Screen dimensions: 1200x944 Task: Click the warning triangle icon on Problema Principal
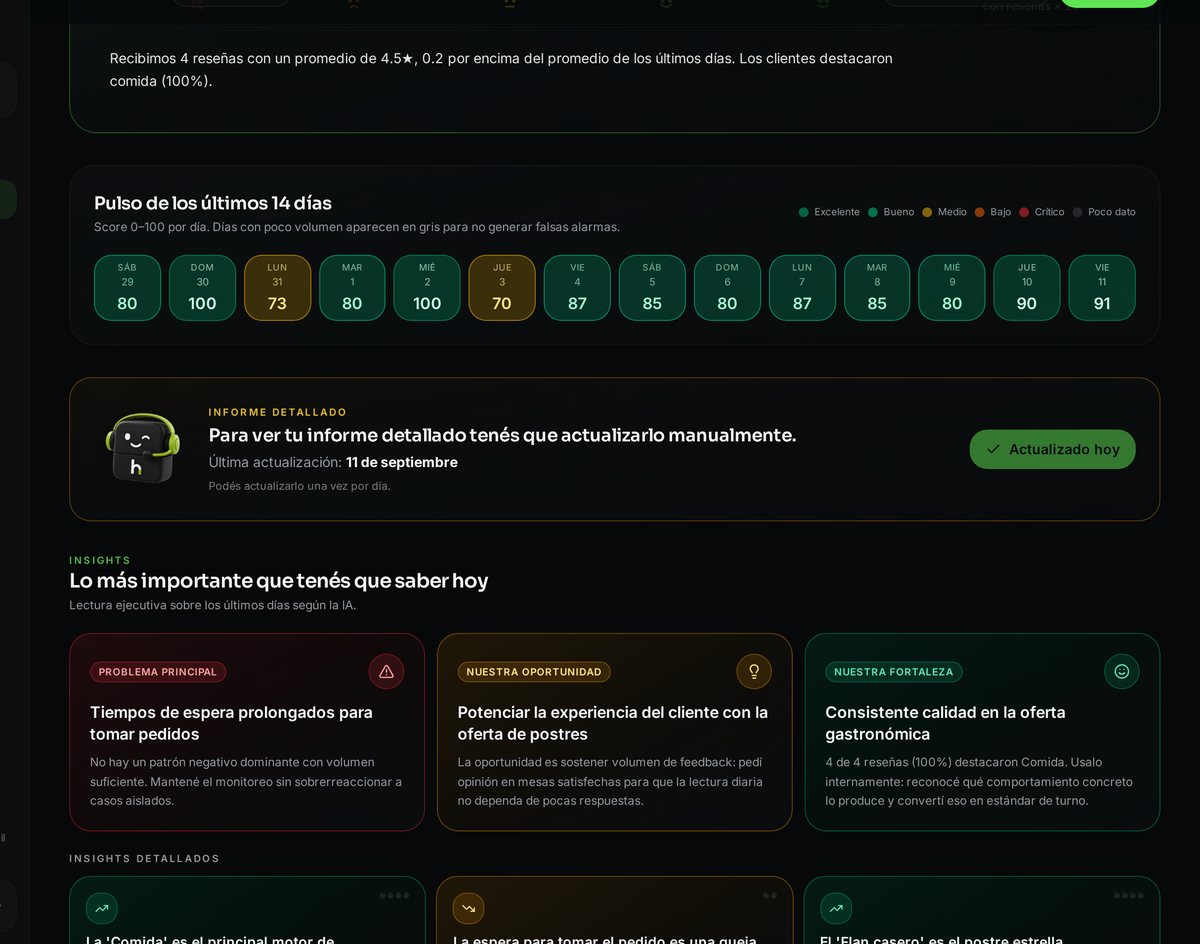[x=386, y=672]
